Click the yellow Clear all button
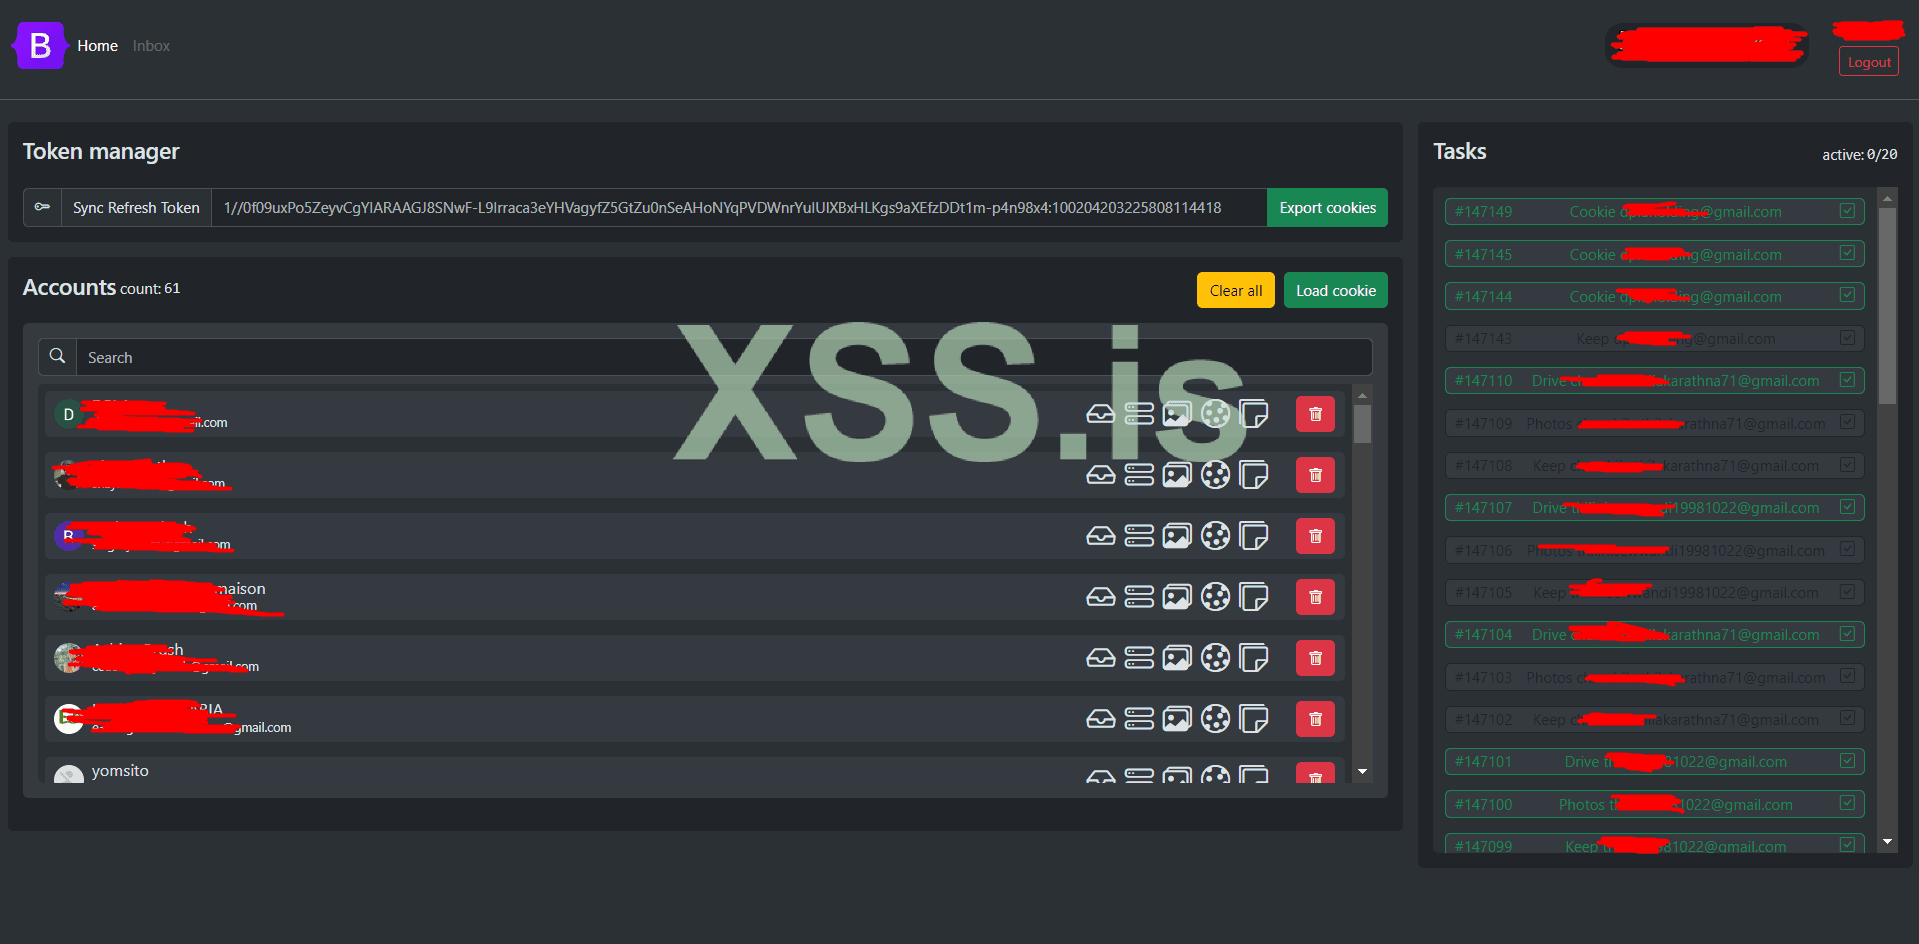1919x944 pixels. tap(1235, 290)
